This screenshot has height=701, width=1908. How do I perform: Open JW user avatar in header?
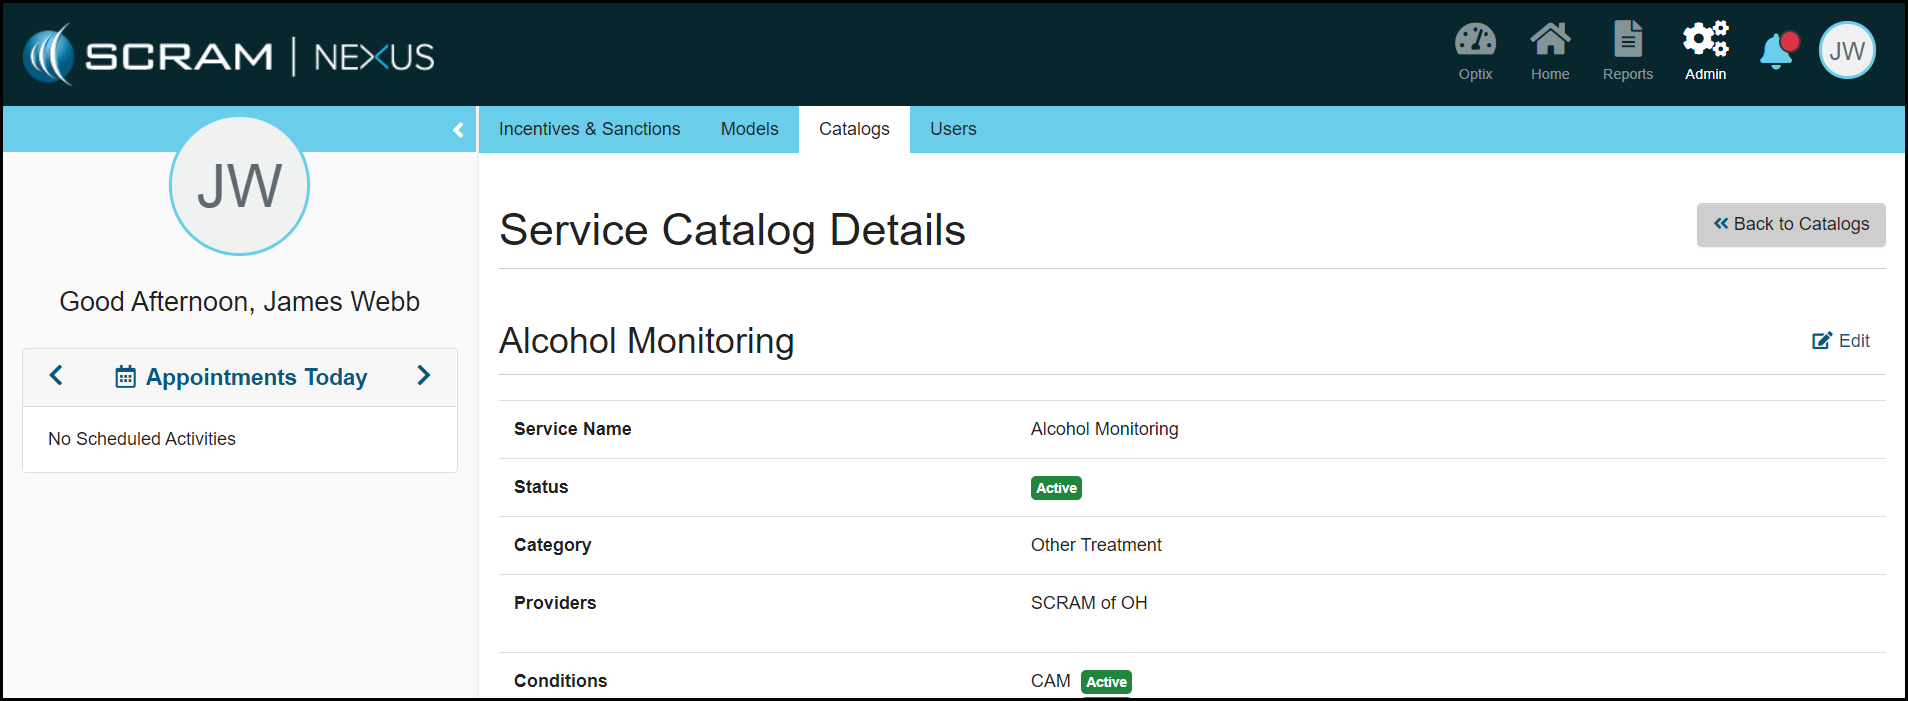(1846, 51)
